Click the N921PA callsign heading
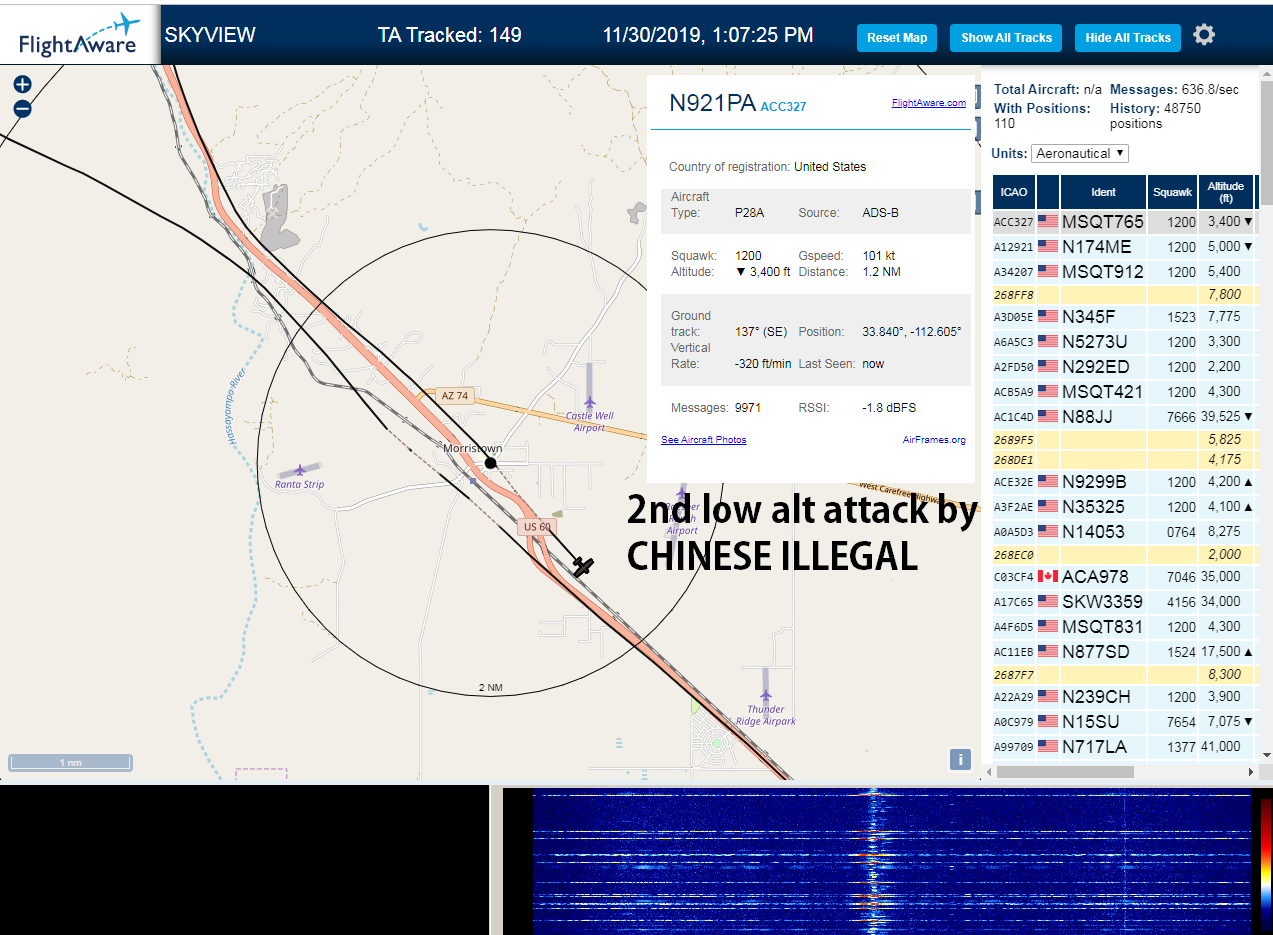Image resolution: width=1273 pixels, height=935 pixels. pos(713,103)
